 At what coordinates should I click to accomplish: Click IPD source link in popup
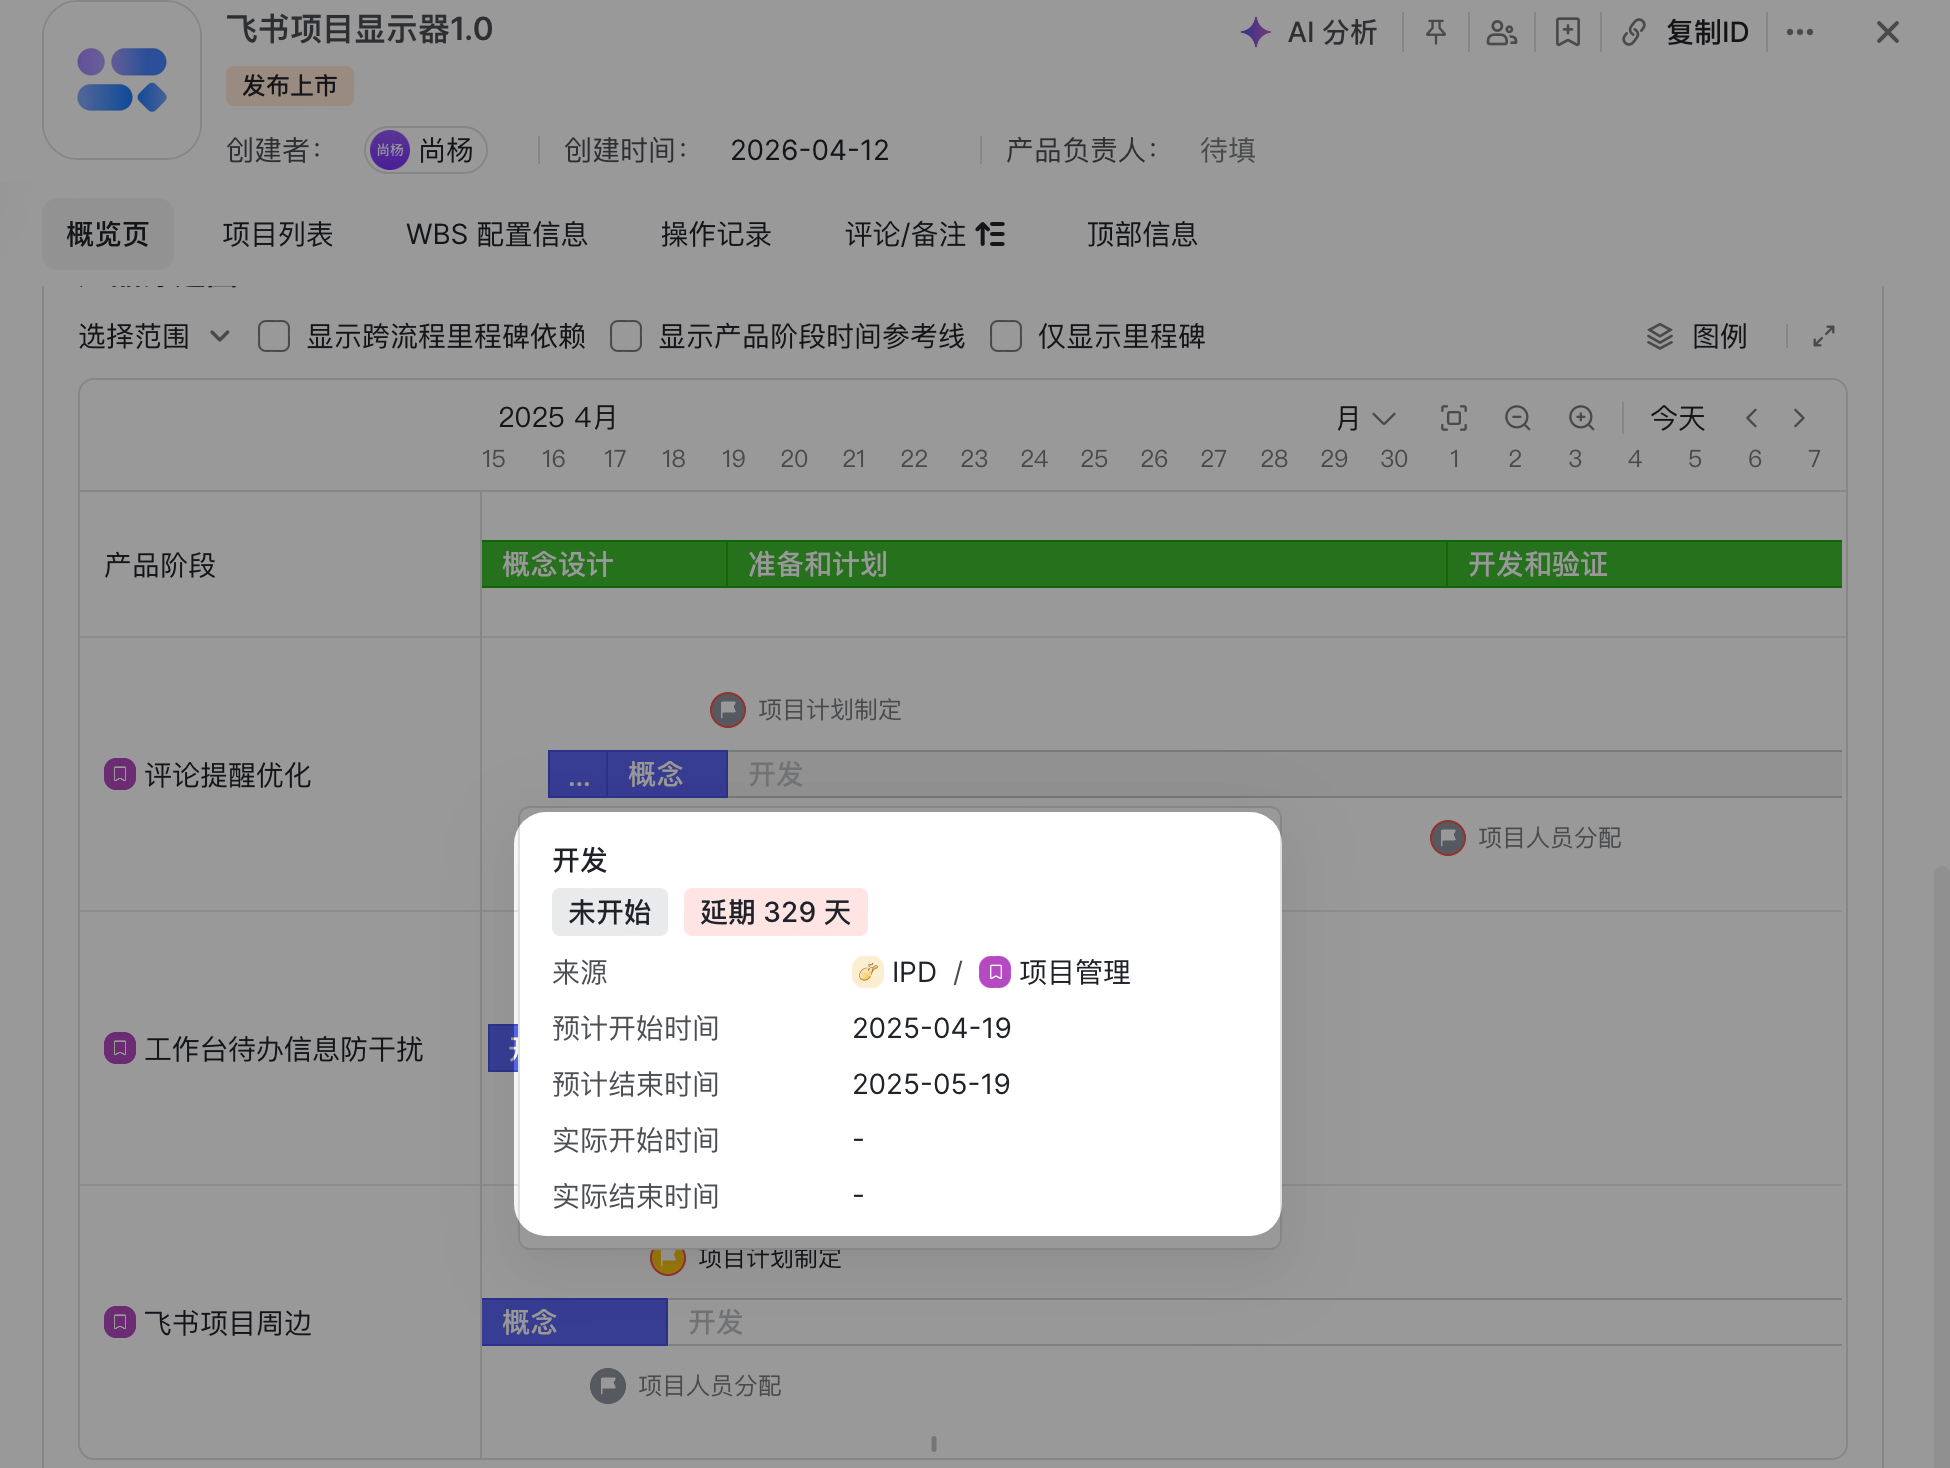click(x=895, y=972)
